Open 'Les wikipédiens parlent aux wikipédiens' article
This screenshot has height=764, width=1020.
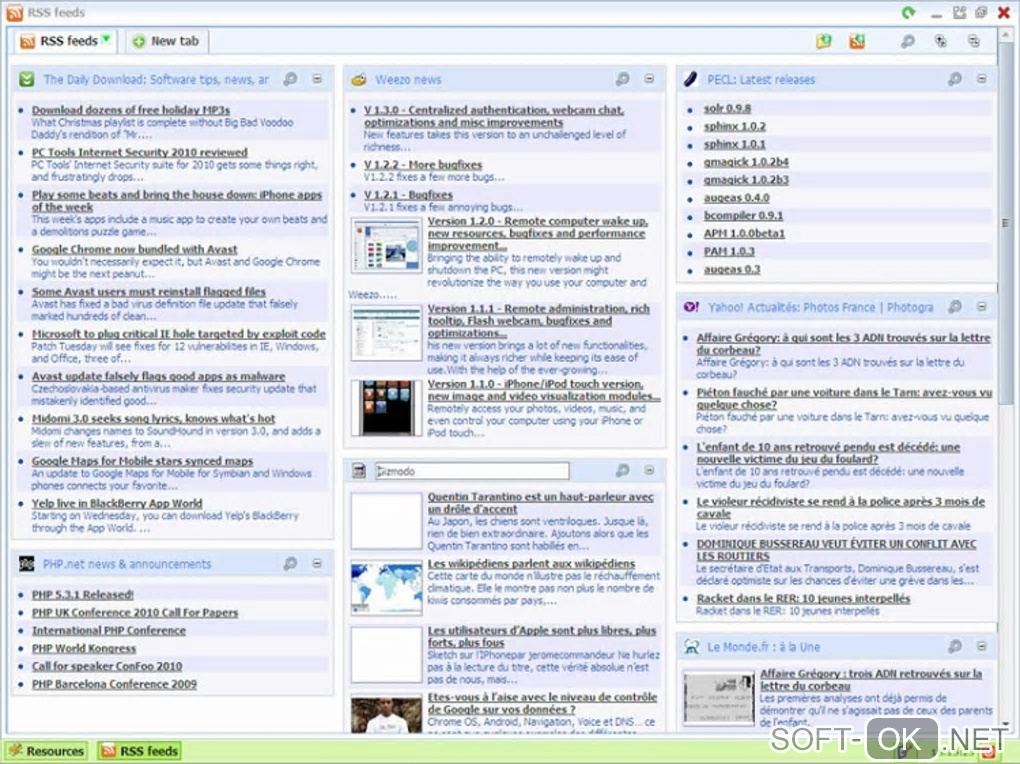click(531, 564)
